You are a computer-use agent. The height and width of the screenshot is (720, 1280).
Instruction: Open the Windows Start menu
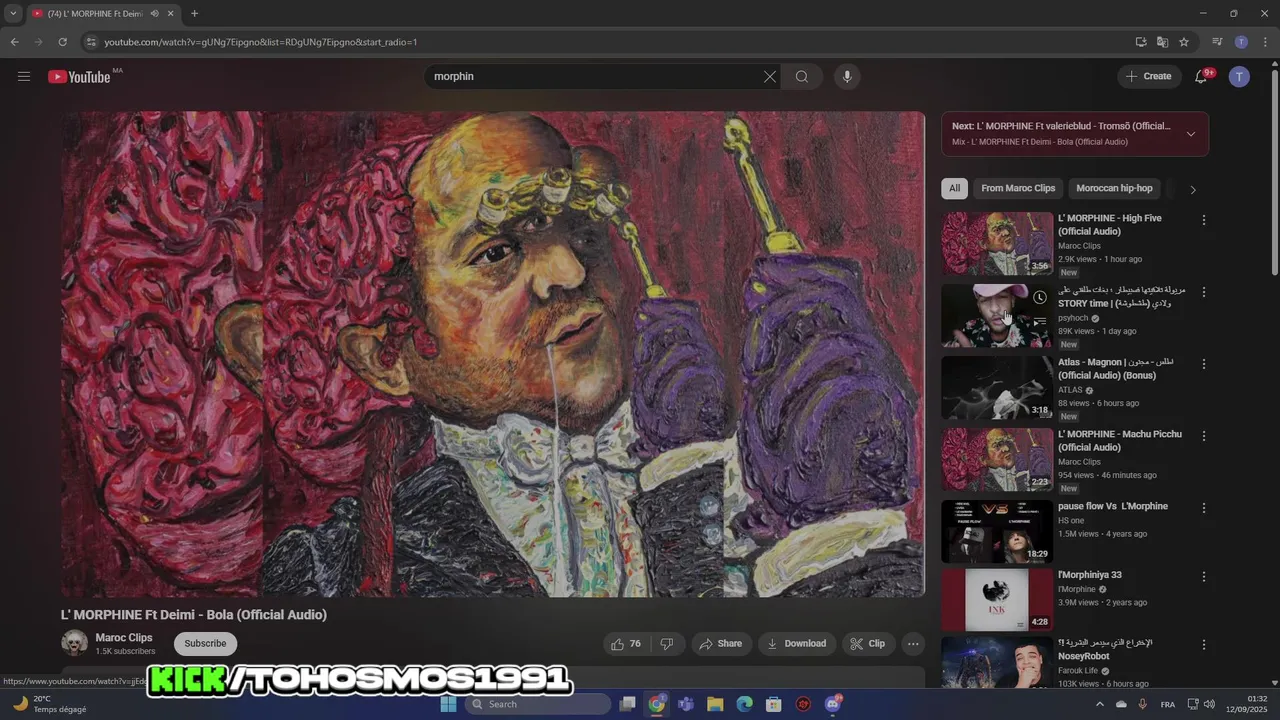448,704
